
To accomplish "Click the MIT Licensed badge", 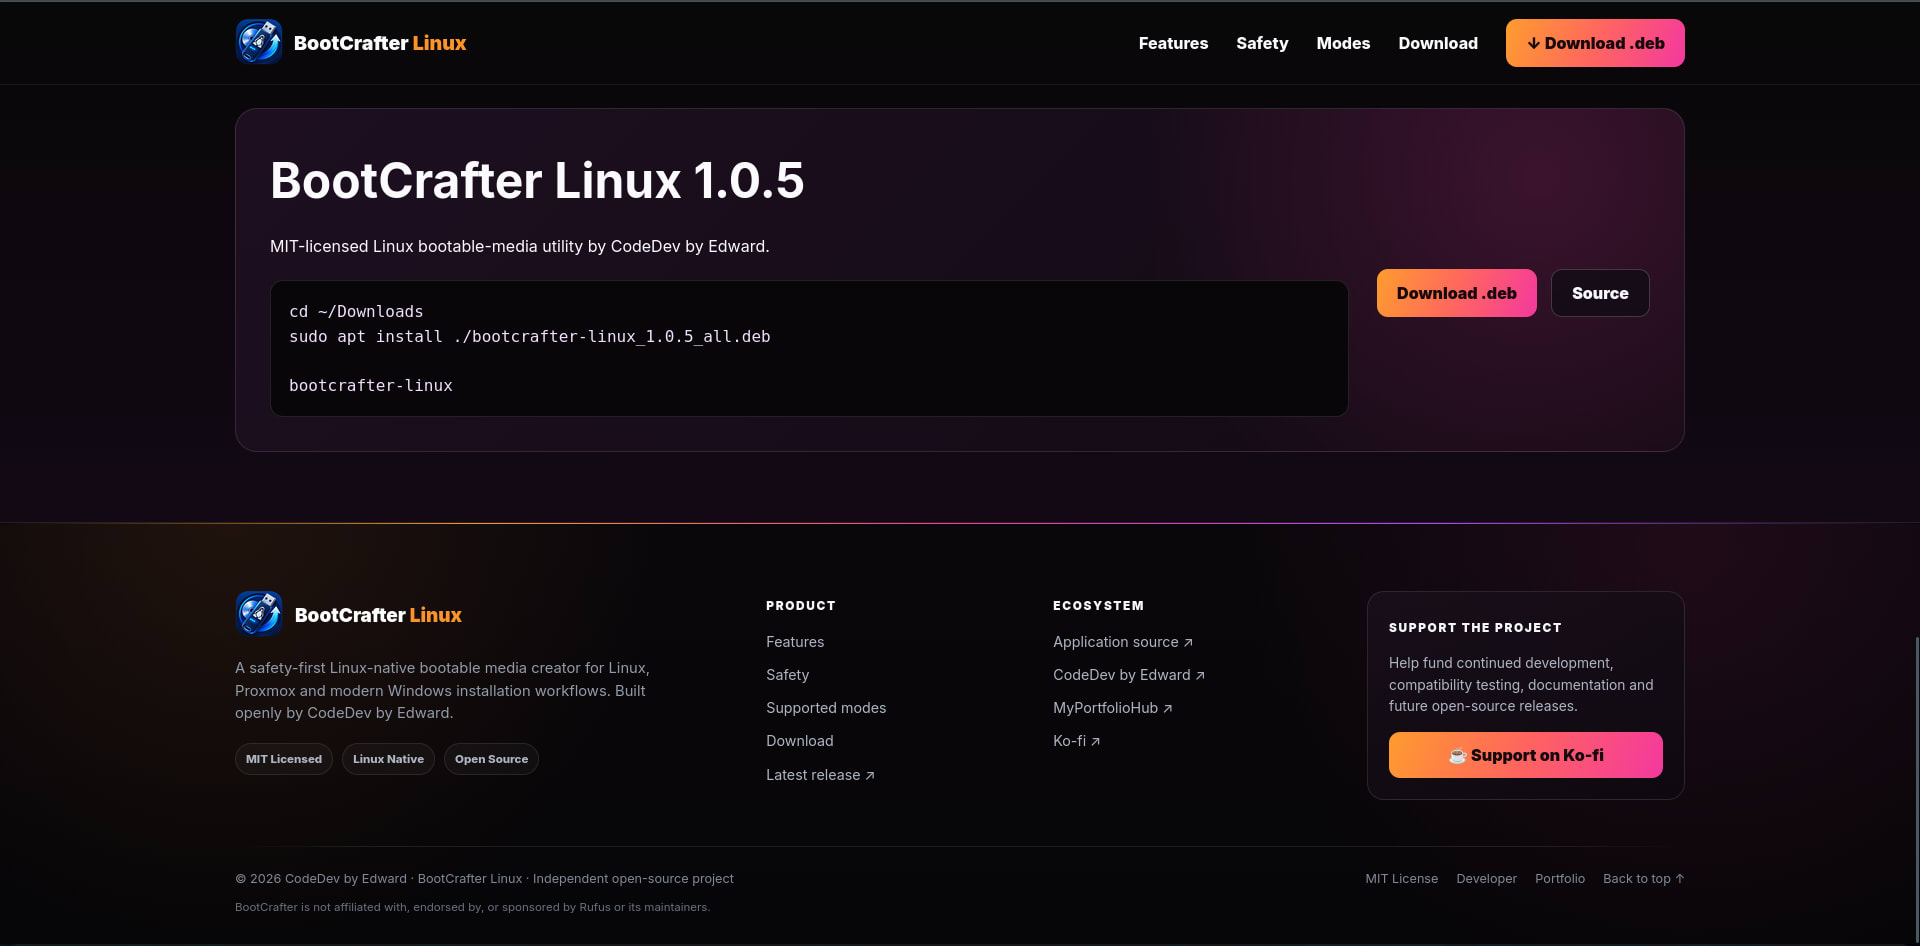I will (284, 759).
